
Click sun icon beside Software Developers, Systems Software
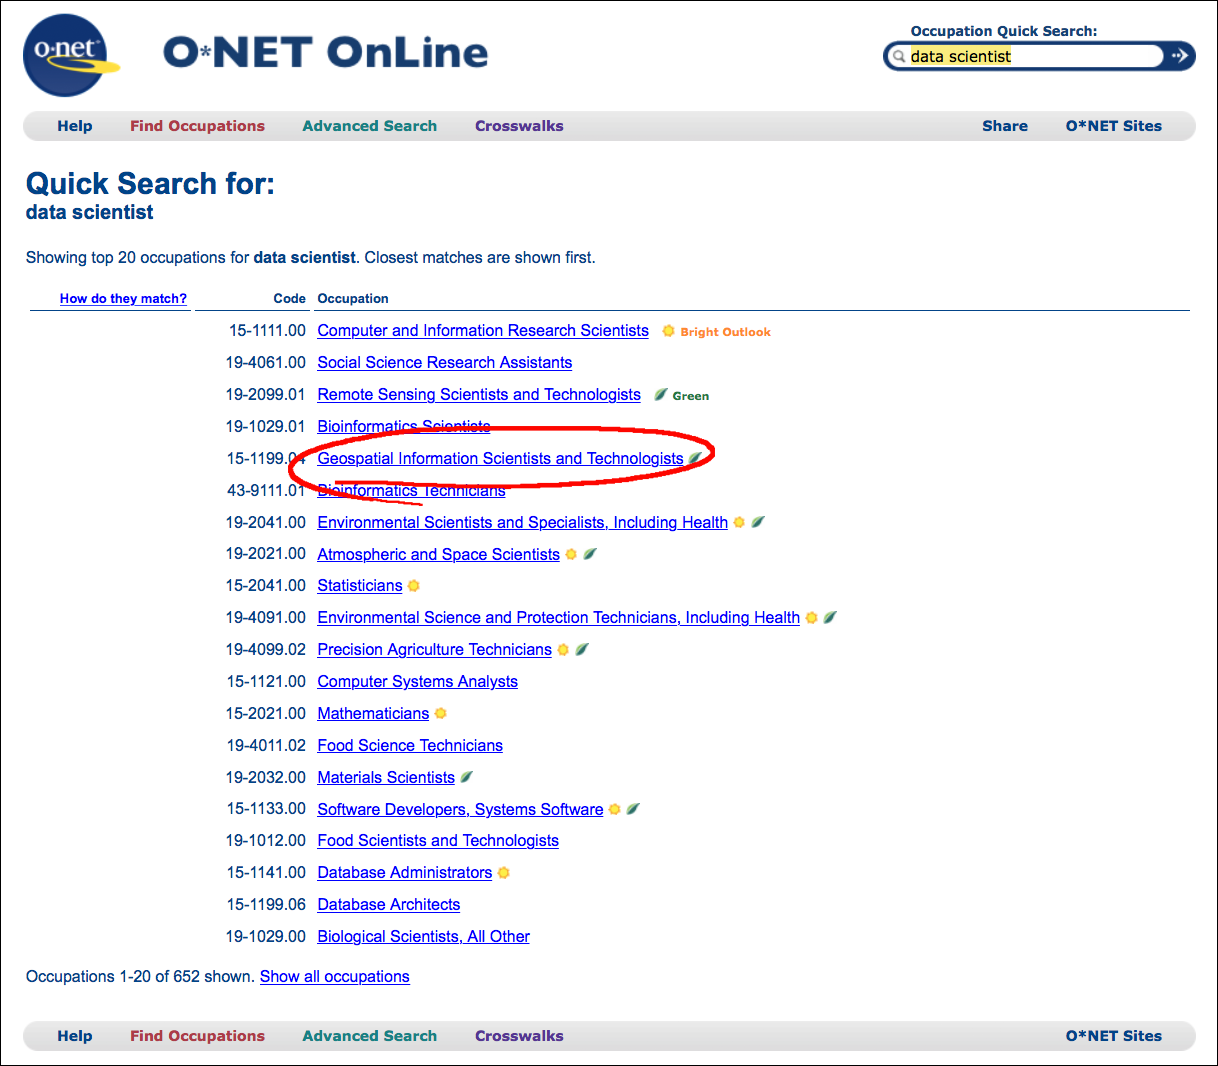(614, 809)
